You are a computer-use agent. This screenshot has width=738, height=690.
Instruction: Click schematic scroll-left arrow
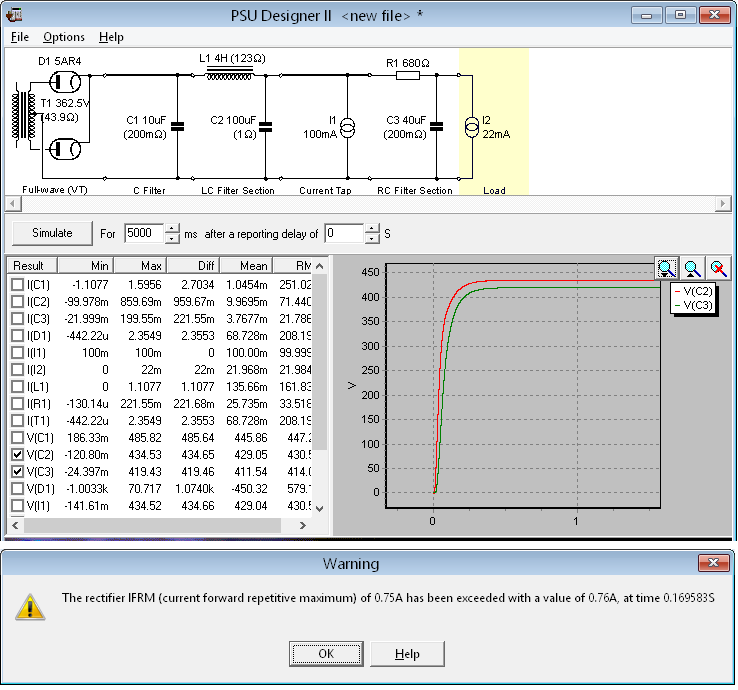pyautogui.click(x=13, y=204)
